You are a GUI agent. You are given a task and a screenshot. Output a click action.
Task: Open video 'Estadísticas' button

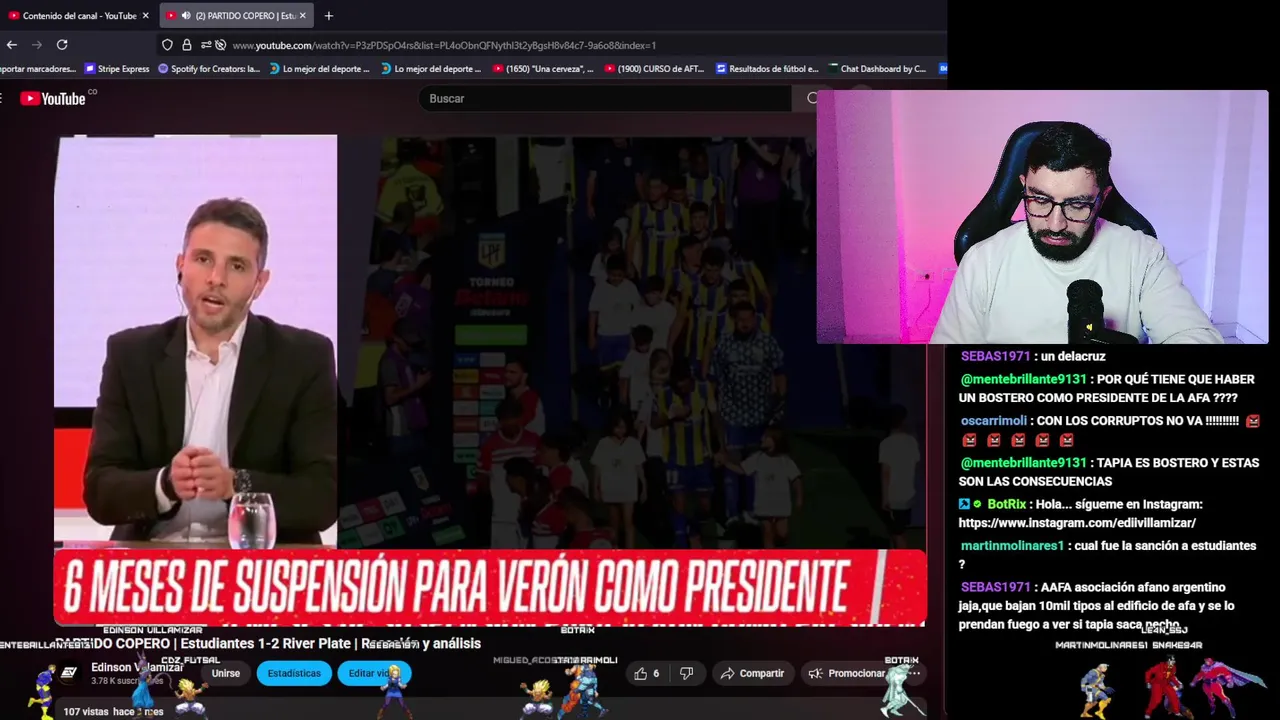(x=294, y=673)
